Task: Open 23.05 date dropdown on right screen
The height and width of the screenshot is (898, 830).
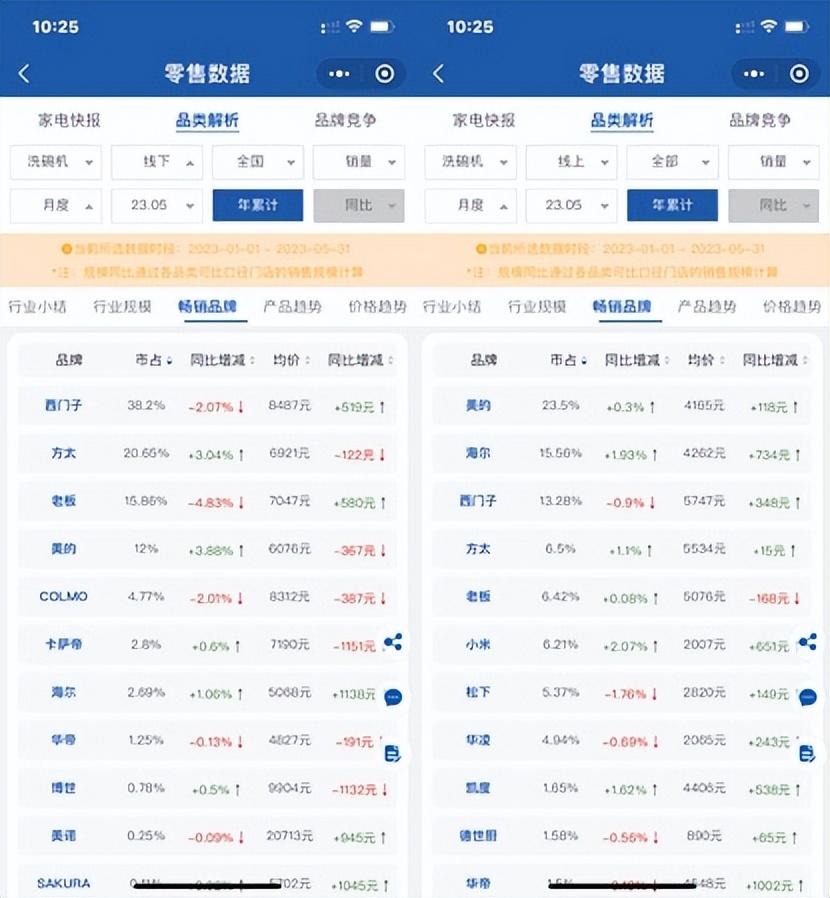Action: (571, 205)
